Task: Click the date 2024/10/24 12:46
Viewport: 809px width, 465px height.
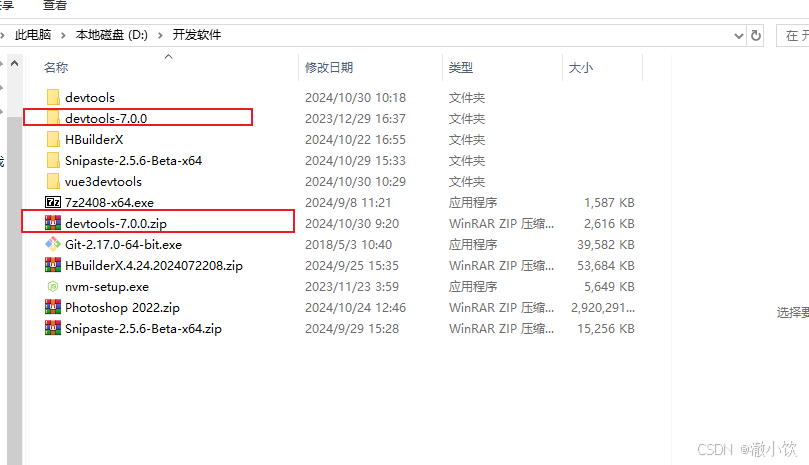Action: (355, 308)
